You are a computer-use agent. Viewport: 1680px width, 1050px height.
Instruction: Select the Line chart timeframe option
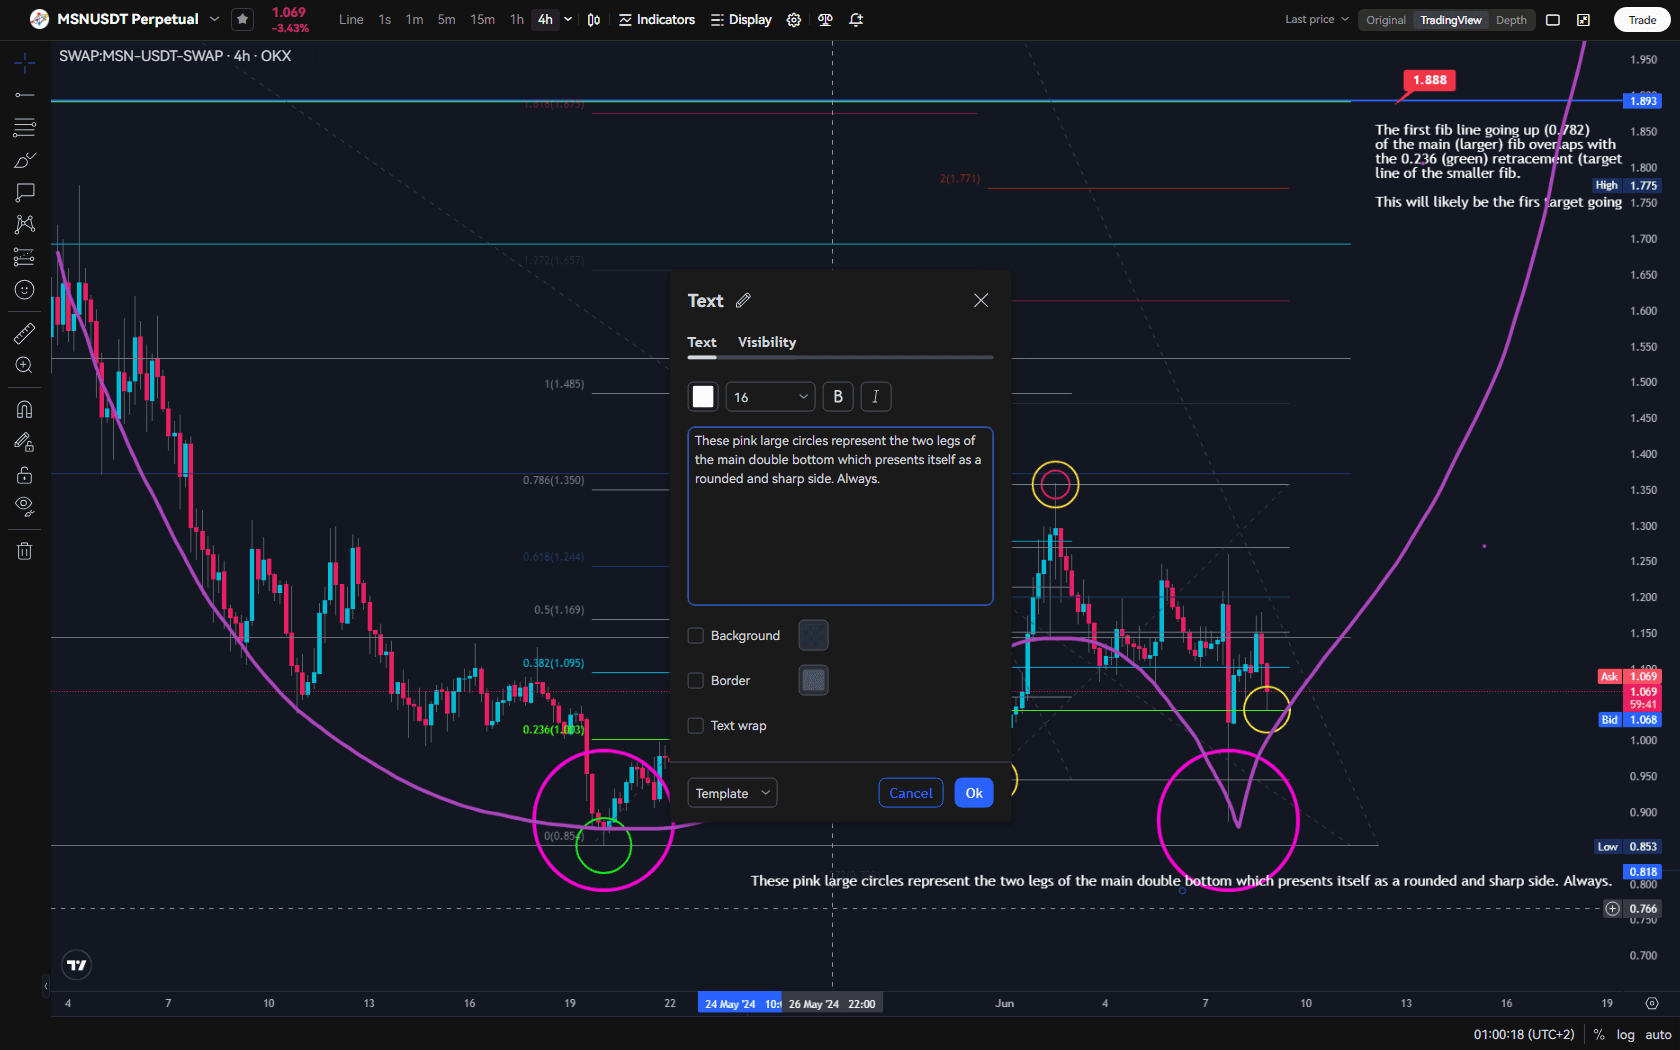(x=351, y=20)
